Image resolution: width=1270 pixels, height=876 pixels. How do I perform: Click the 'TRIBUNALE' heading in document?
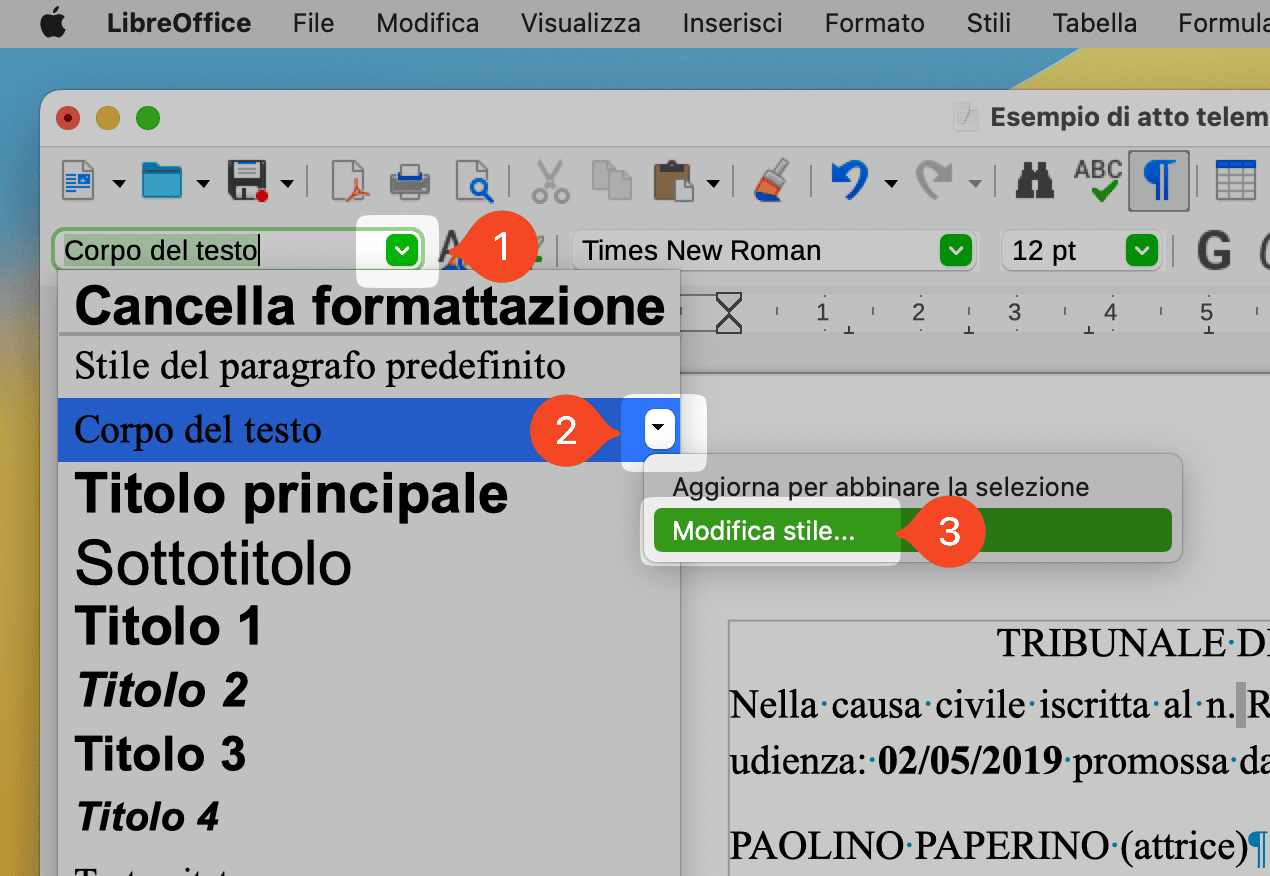[1111, 644]
